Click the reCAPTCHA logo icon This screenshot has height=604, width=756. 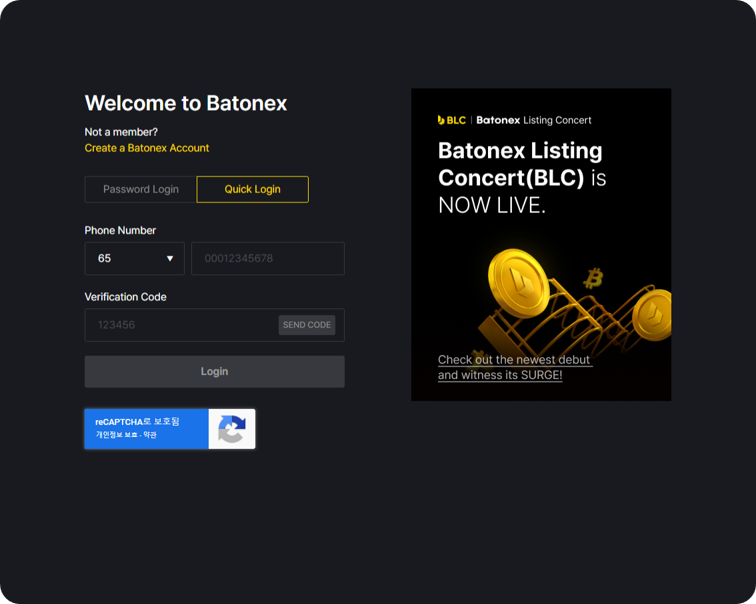232,429
